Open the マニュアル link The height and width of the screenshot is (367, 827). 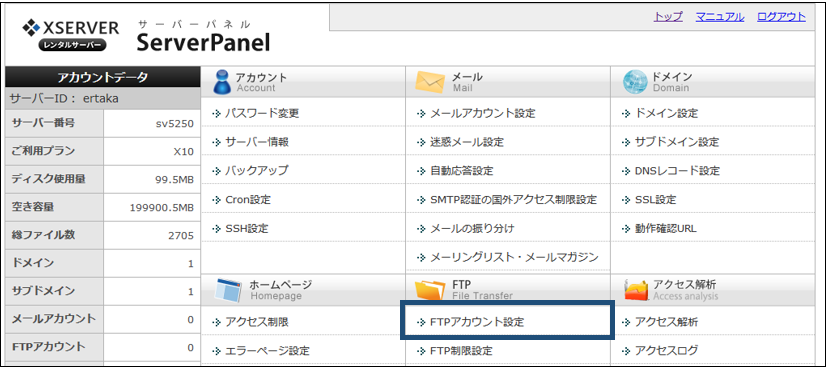click(x=719, y=17)
